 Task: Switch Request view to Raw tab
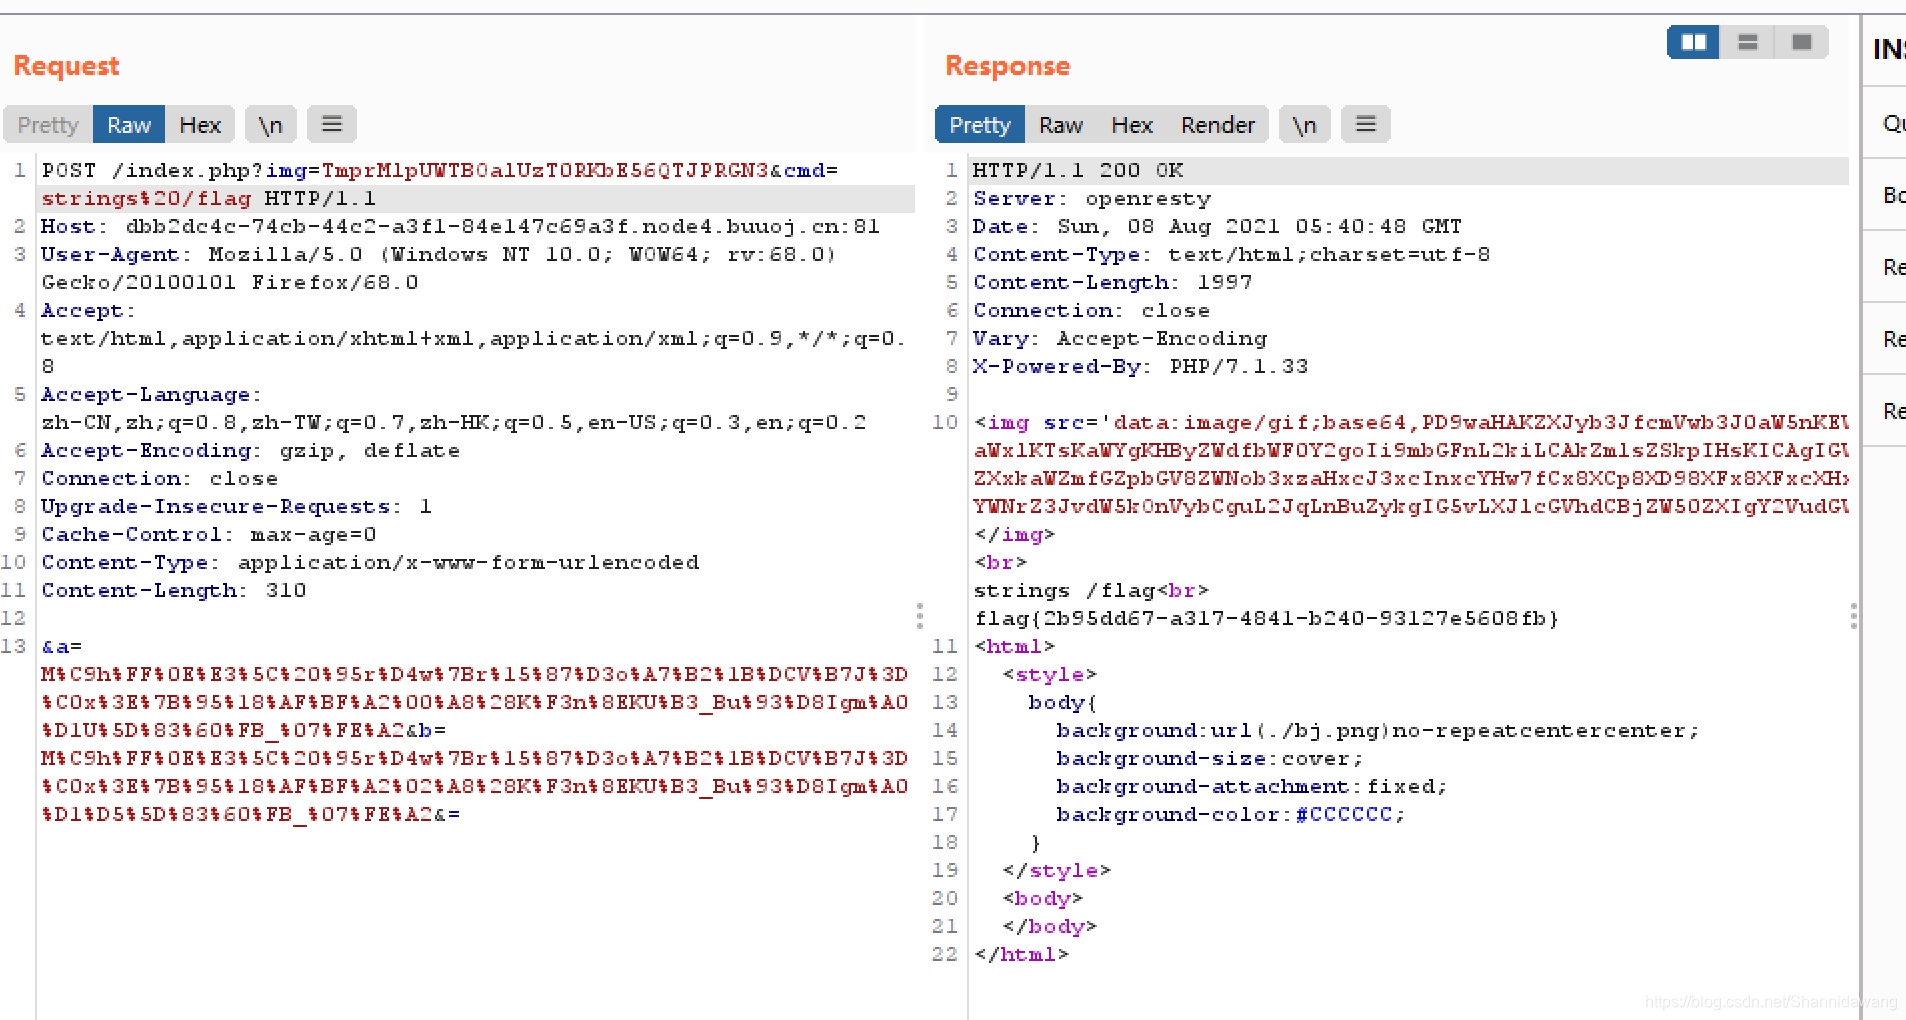[129, 125]
